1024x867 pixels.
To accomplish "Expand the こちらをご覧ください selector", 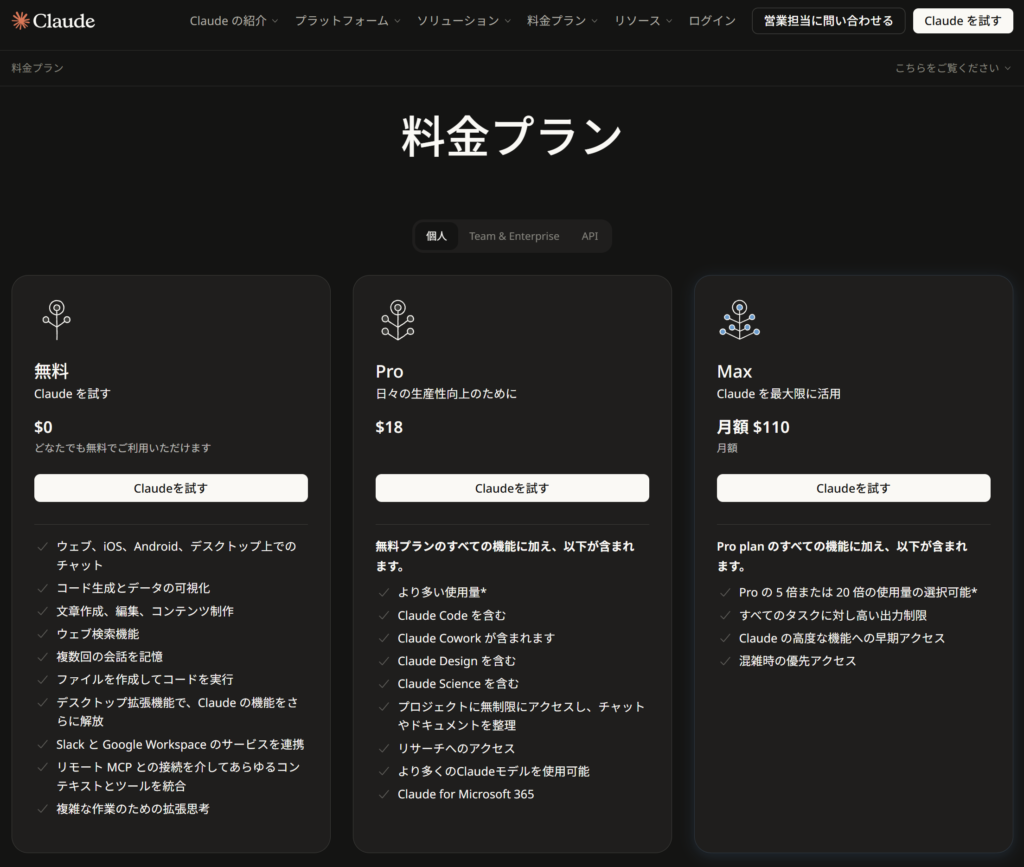I will click(x=952, y=68).
